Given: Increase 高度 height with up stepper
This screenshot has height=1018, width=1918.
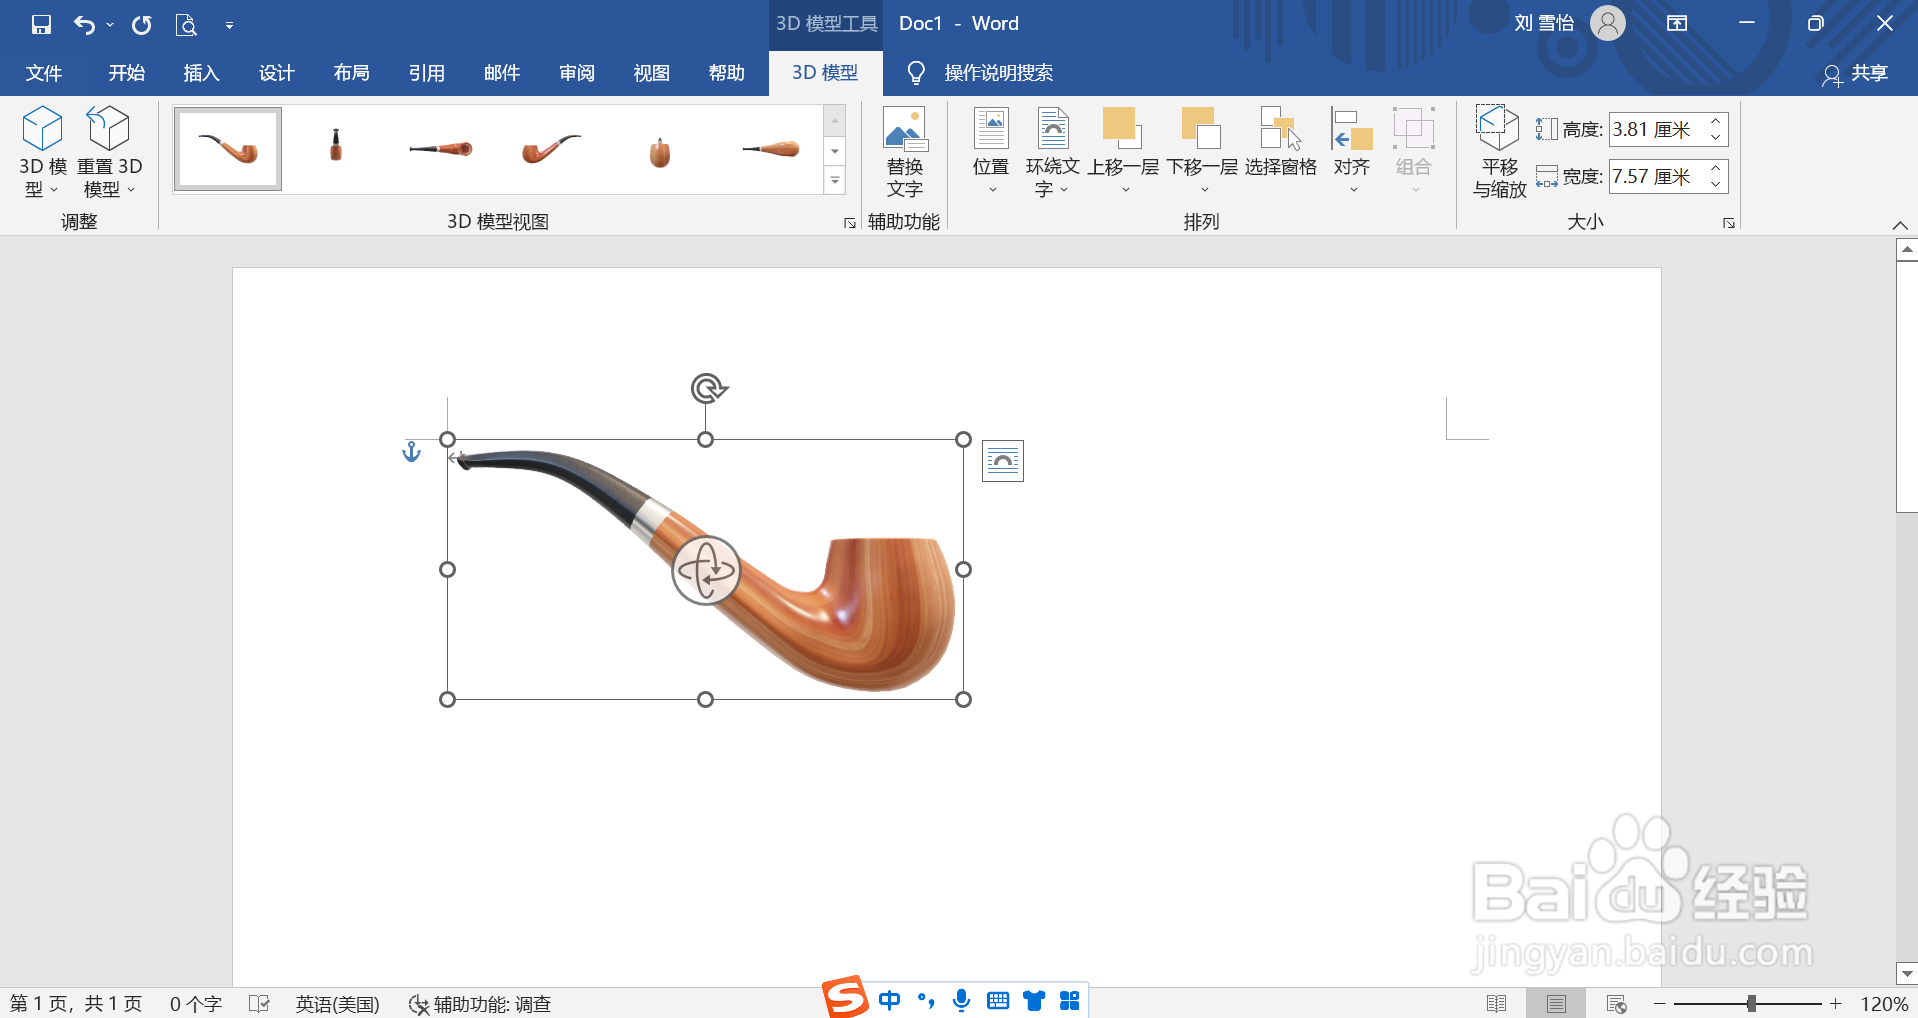Looking at the screenshot, I should point(1716,121).
